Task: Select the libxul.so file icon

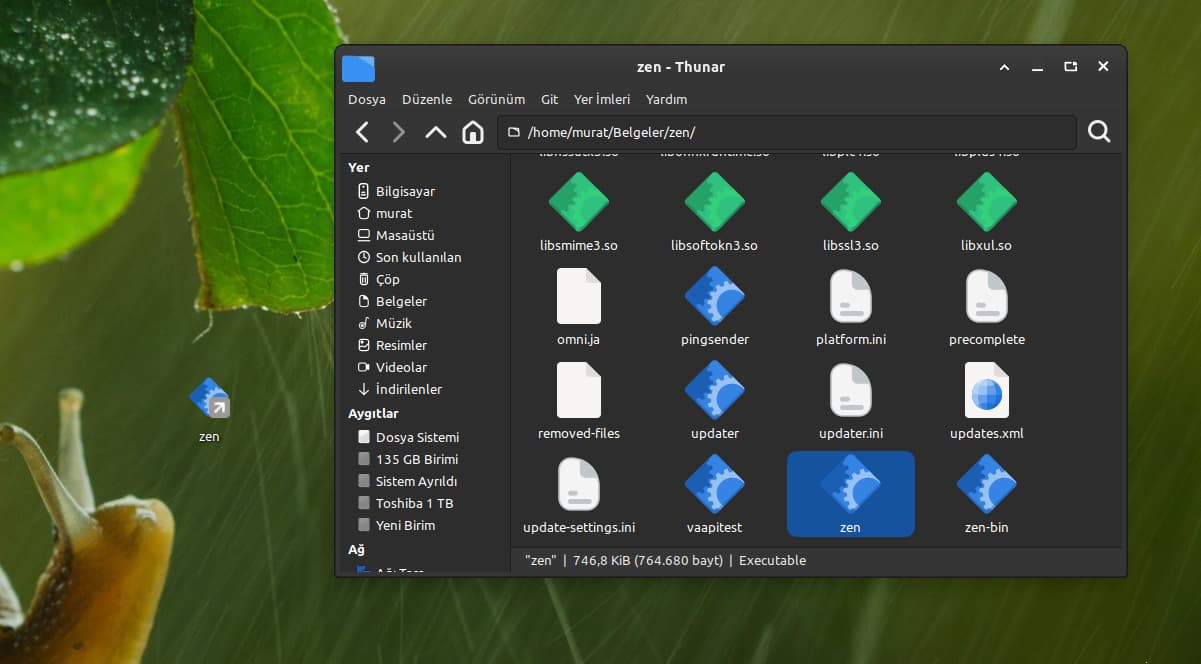Action: pos(986,203)
